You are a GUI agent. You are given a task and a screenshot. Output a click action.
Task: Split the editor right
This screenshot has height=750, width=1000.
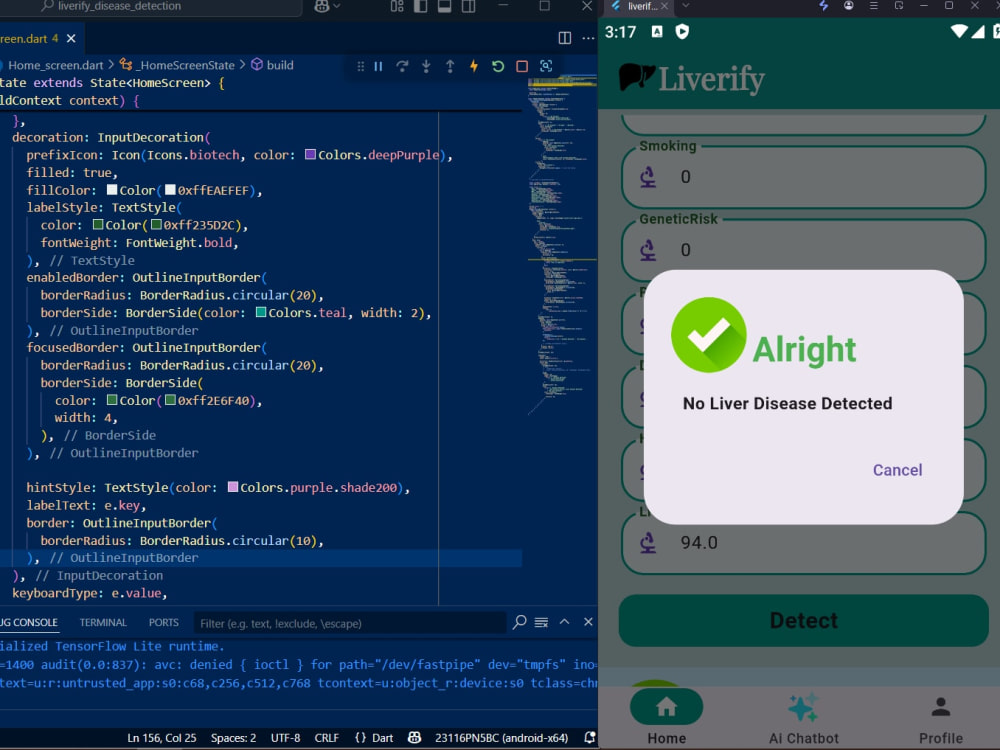(564, 38)
